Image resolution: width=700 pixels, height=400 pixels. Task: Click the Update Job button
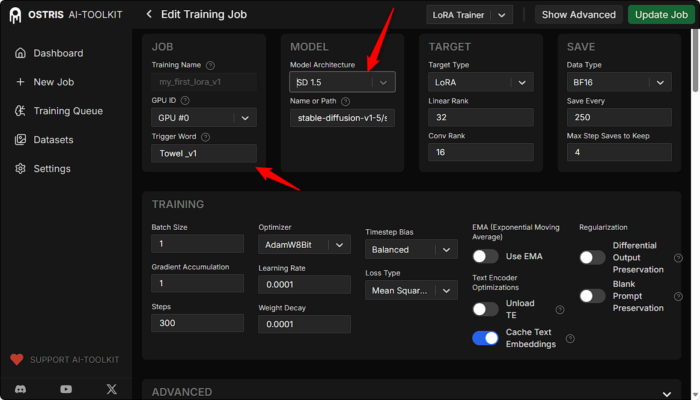[x=663, y=14]
